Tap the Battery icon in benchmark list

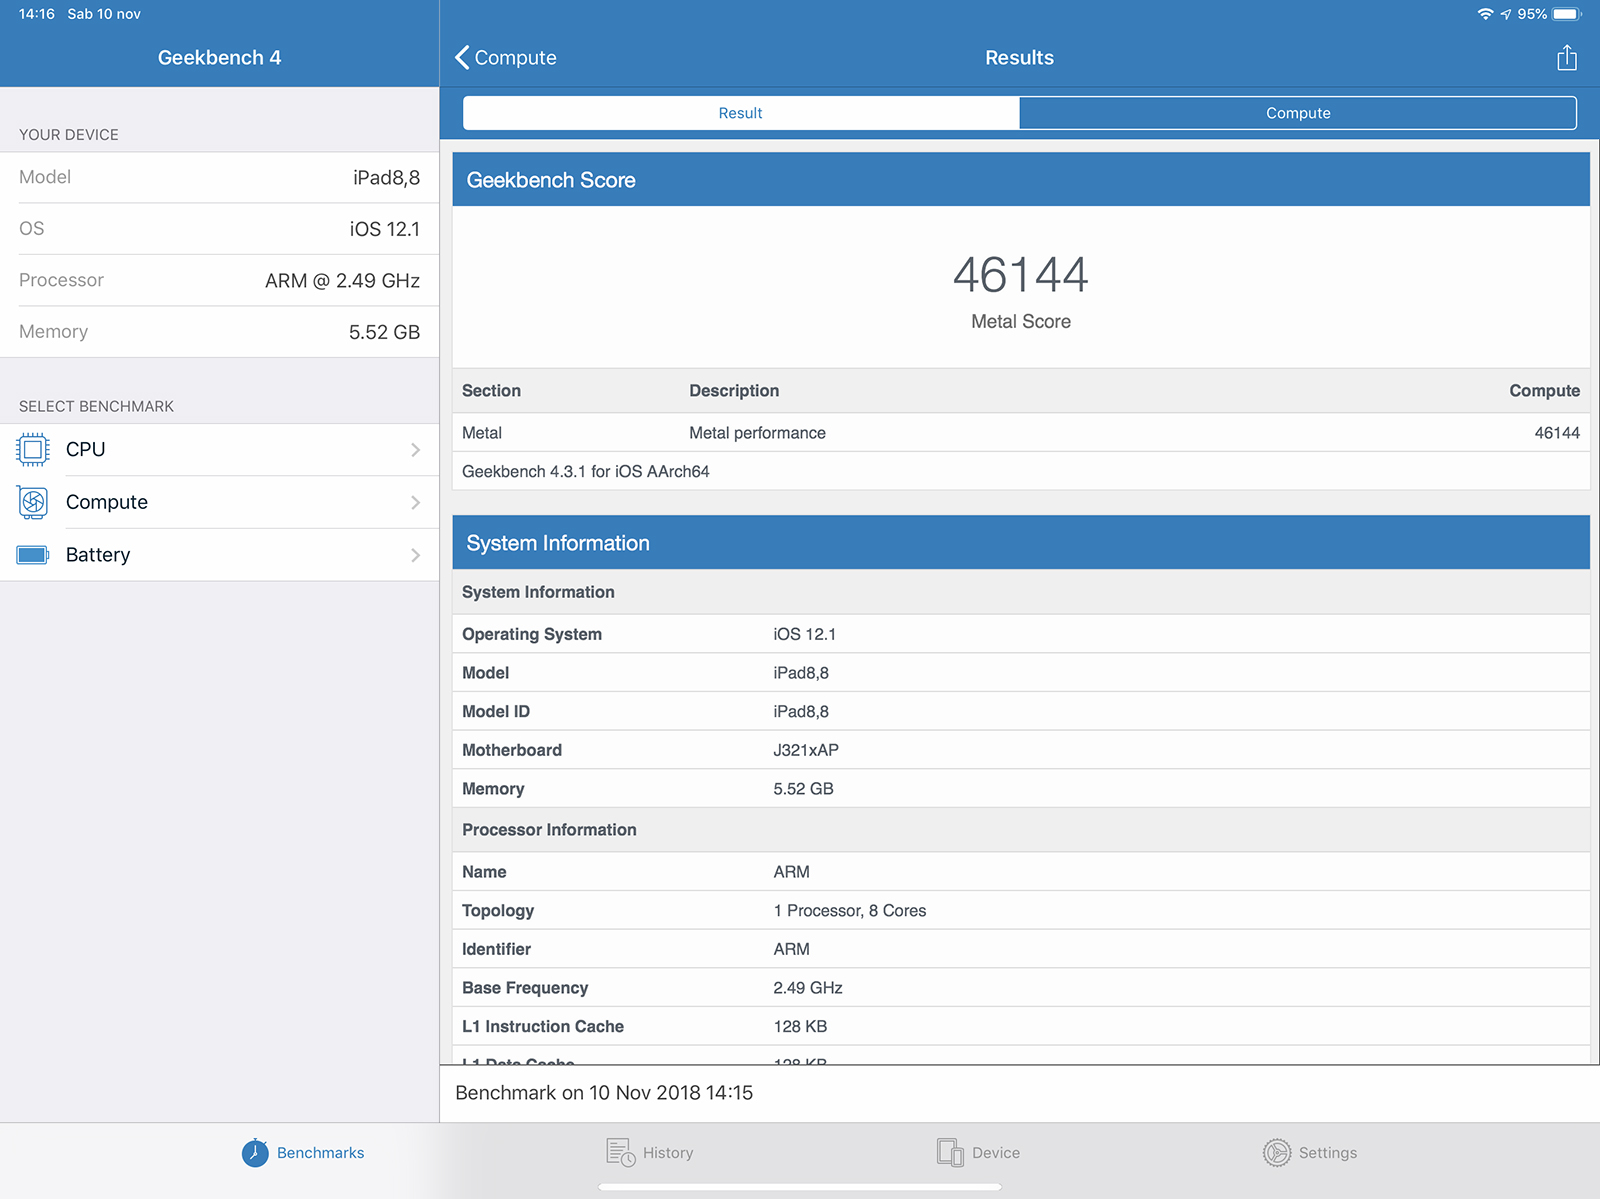(33, 555)
